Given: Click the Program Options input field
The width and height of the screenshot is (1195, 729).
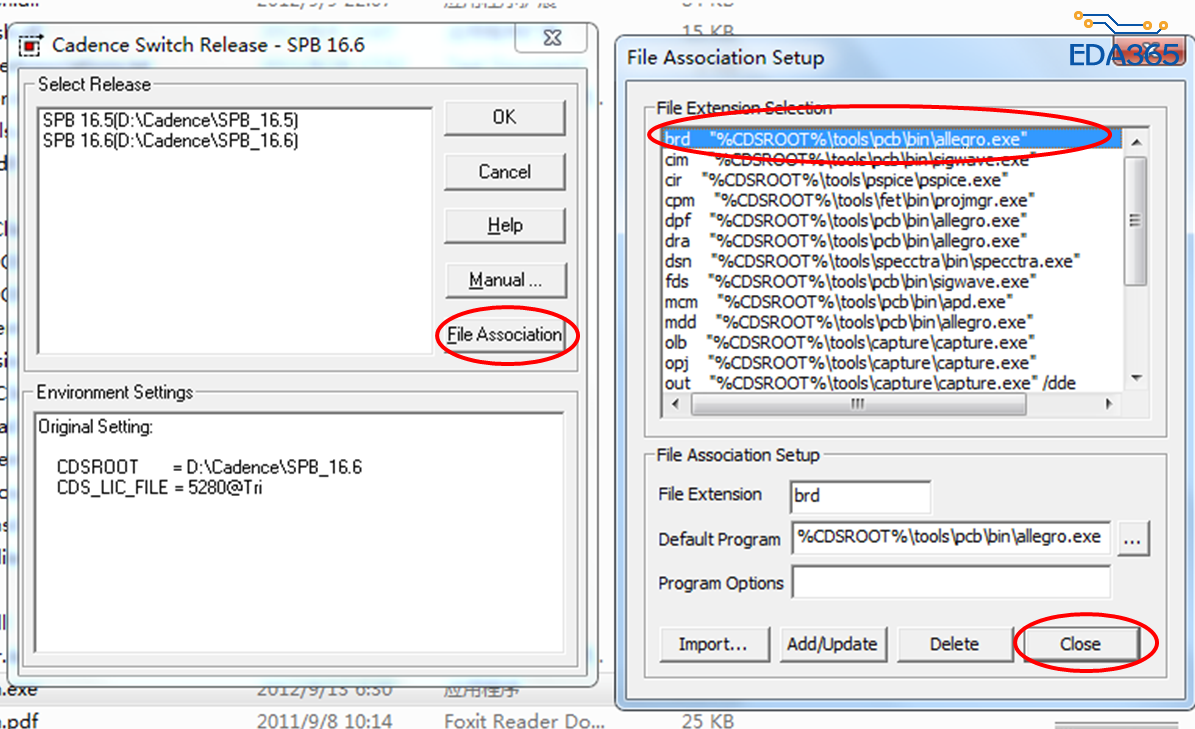Looking at the screenshot, I should pyautogui.click(x=951, y=583).
